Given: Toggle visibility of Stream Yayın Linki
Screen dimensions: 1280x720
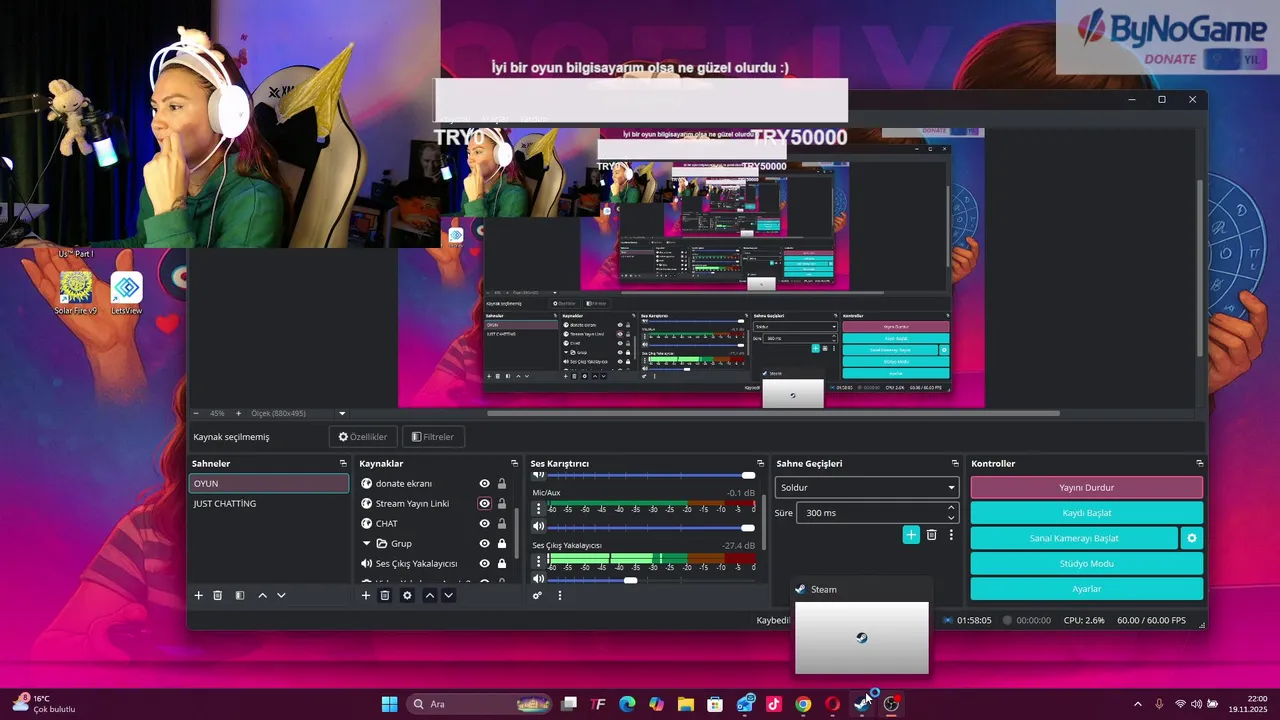Looking at the screenshot, I should (485, 504).
